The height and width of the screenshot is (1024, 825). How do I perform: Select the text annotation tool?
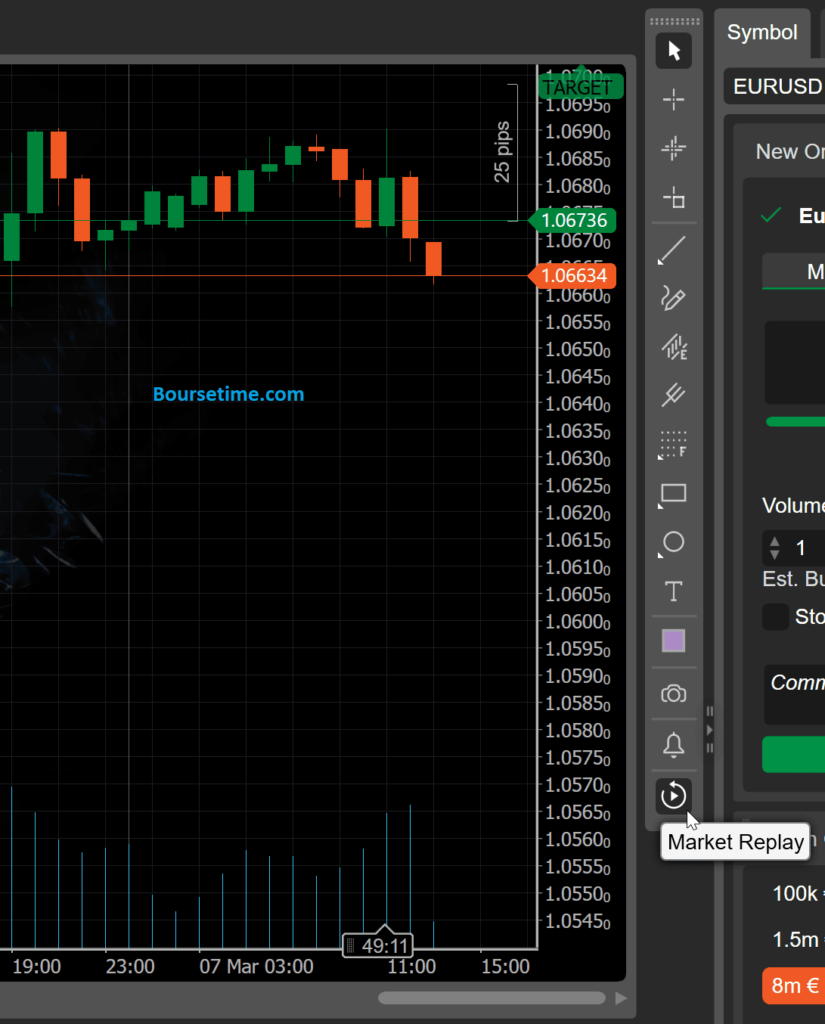click(673, 592)
